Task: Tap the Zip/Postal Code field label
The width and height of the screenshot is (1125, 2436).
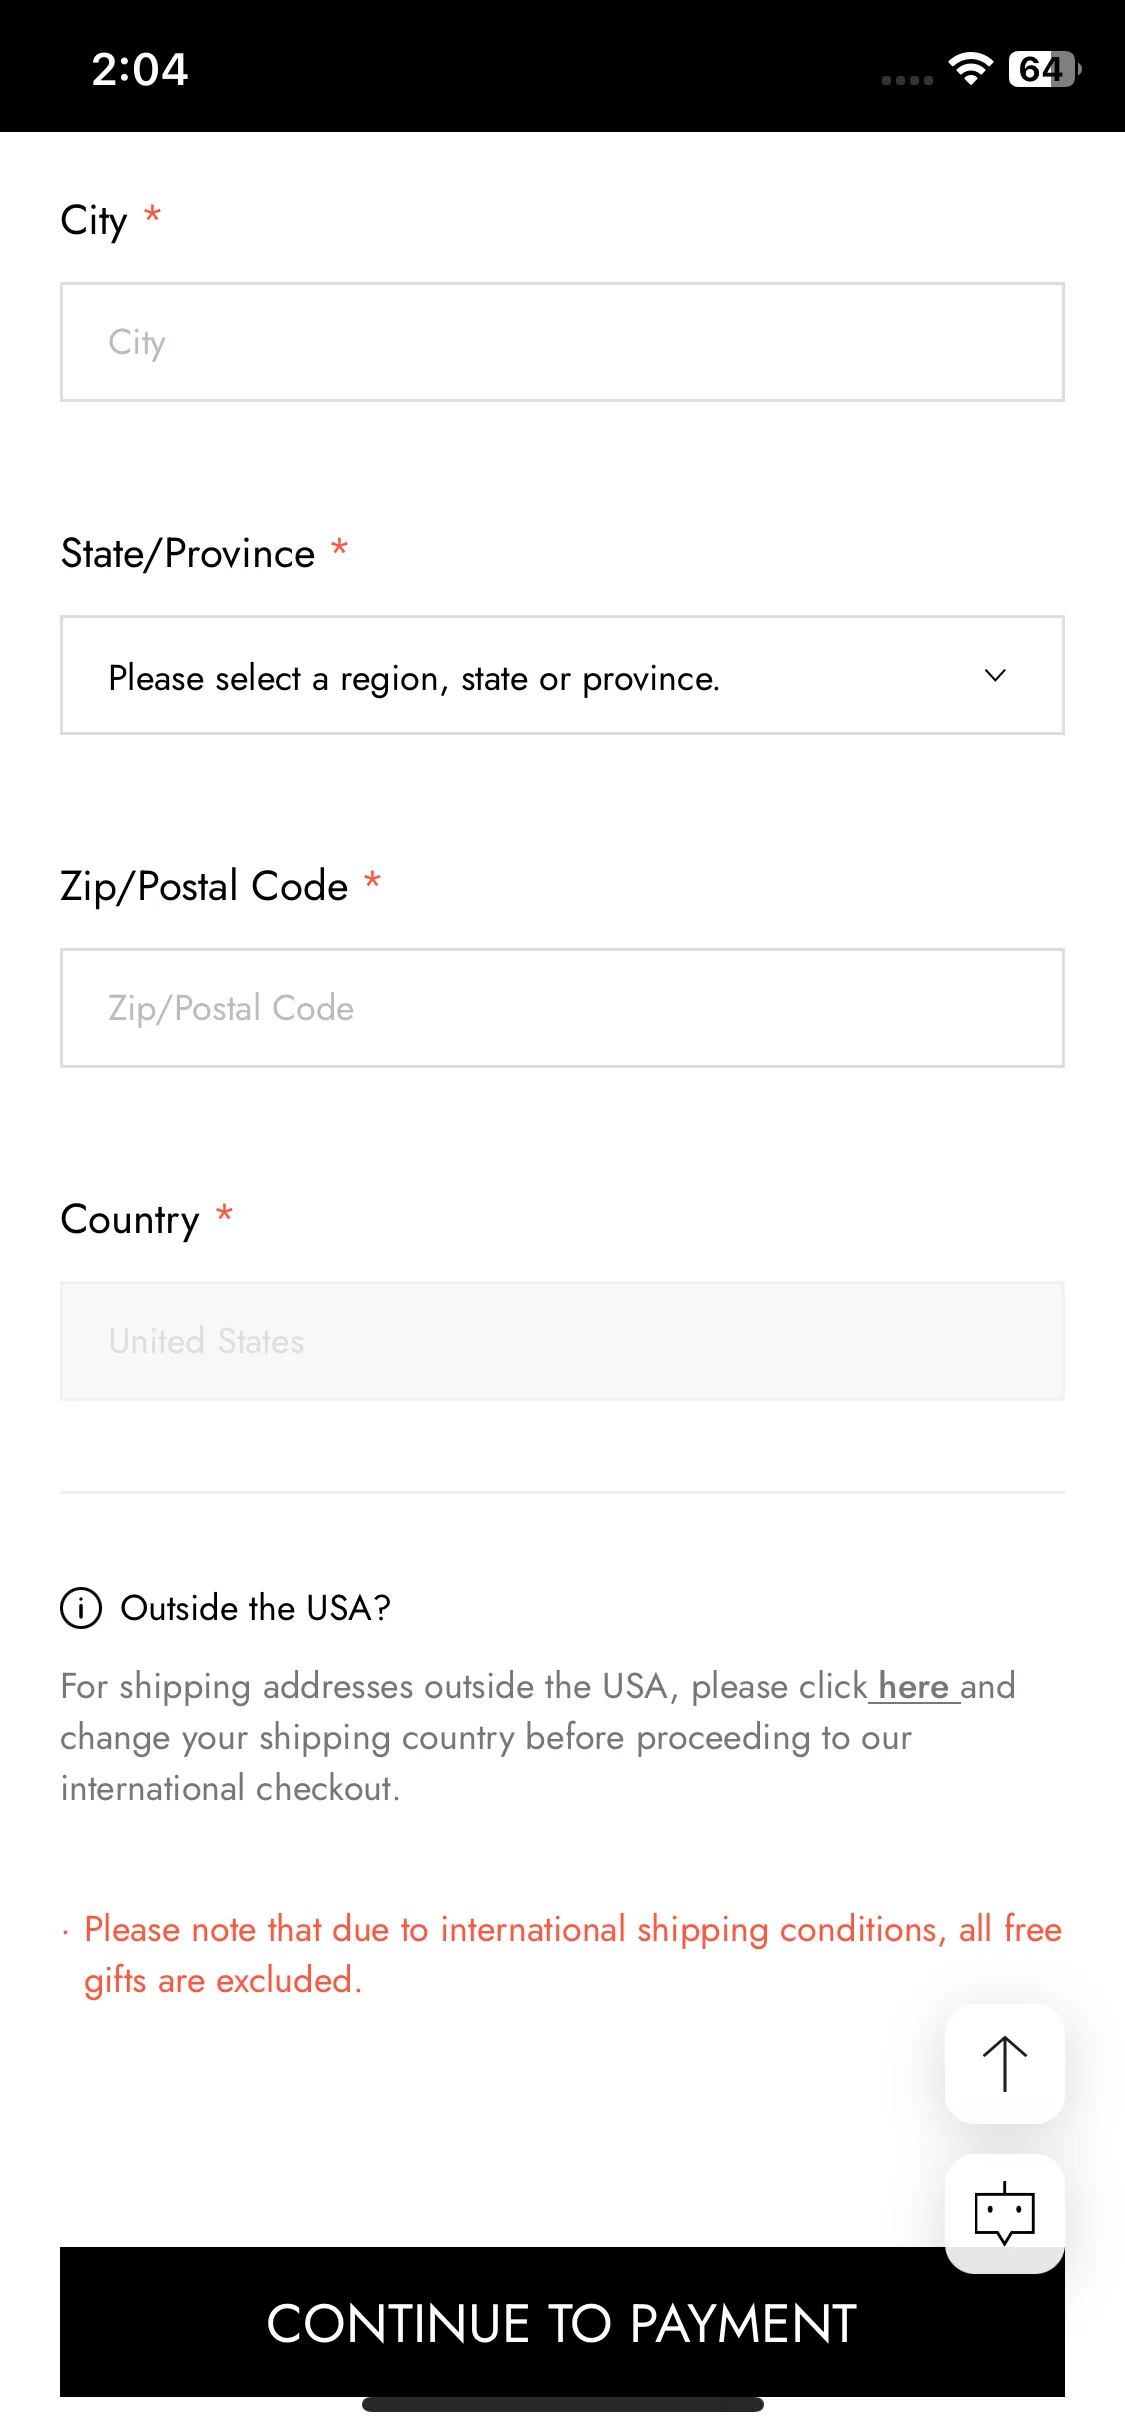Action: 204,886
